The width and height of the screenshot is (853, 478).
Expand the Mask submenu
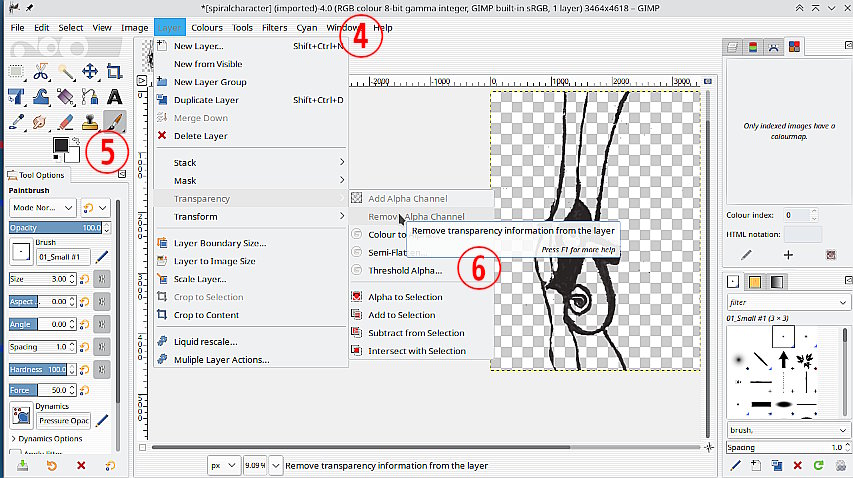tap(251, 181)
